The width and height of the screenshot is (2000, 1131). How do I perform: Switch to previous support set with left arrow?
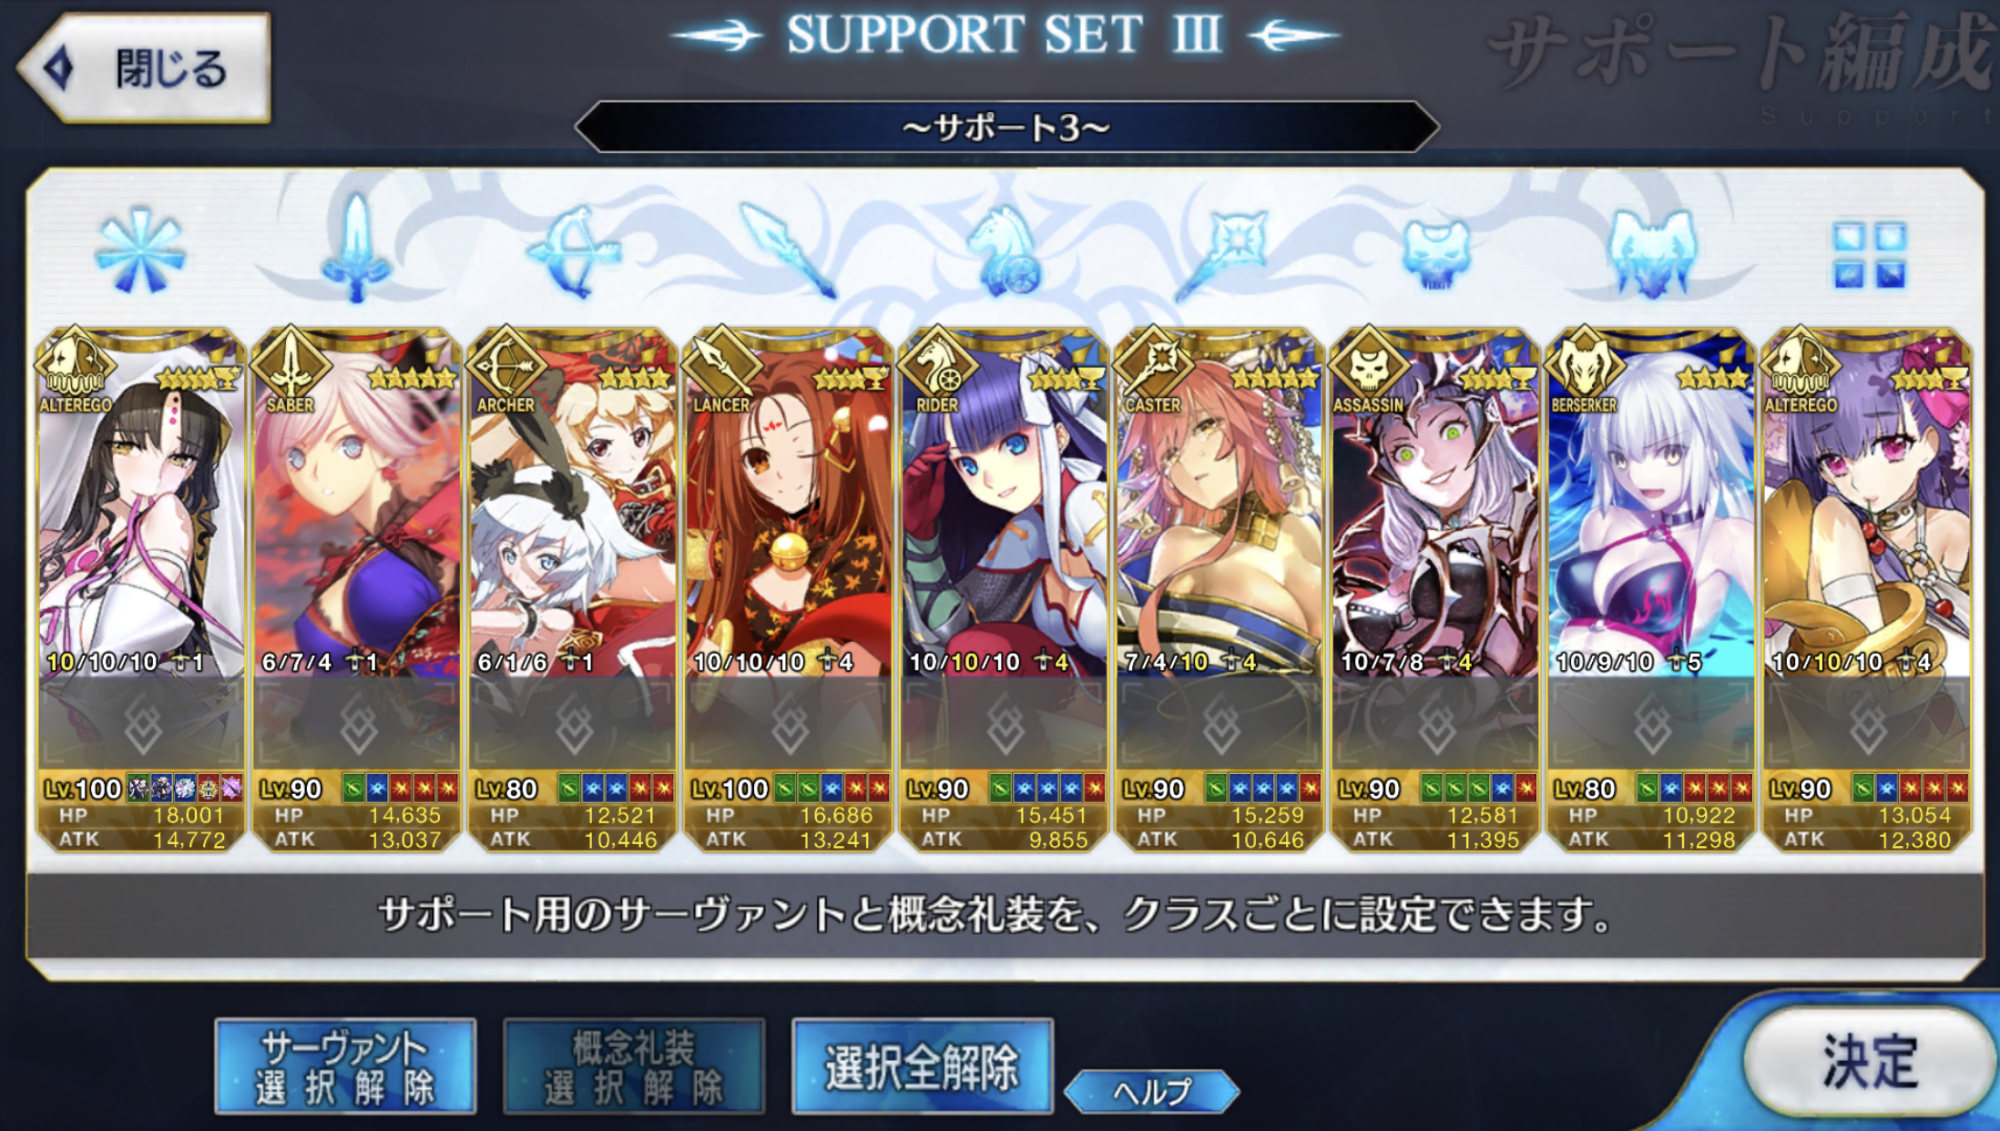717,36
